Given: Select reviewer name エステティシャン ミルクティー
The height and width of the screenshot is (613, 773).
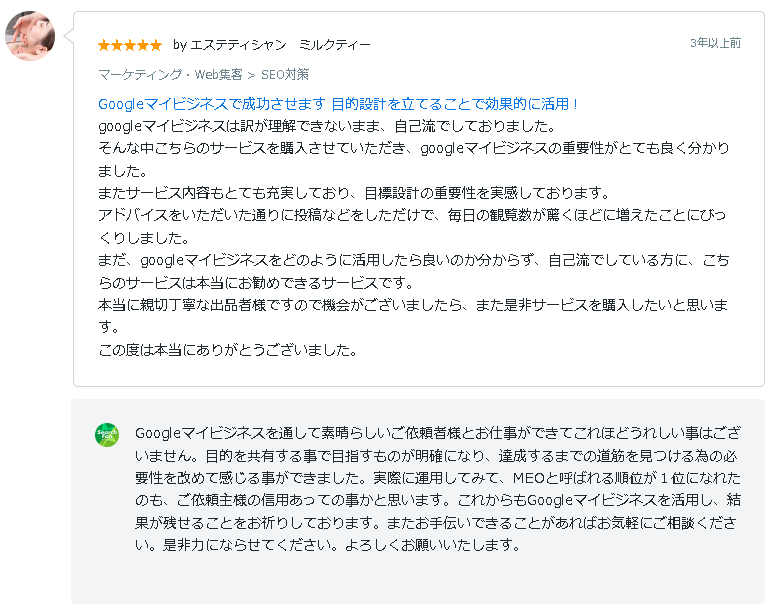Looking at the screenshot, I should point(280,45).
